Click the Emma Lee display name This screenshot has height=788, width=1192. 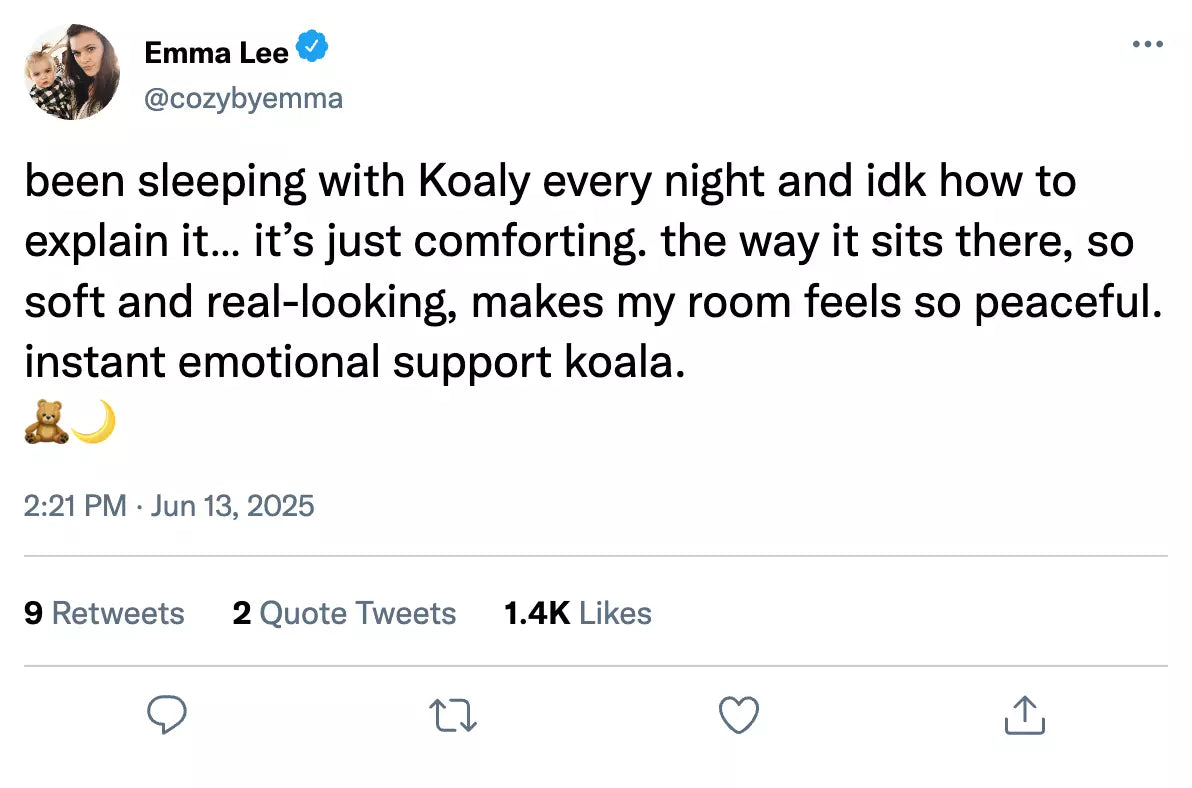(x=216, y=51)
